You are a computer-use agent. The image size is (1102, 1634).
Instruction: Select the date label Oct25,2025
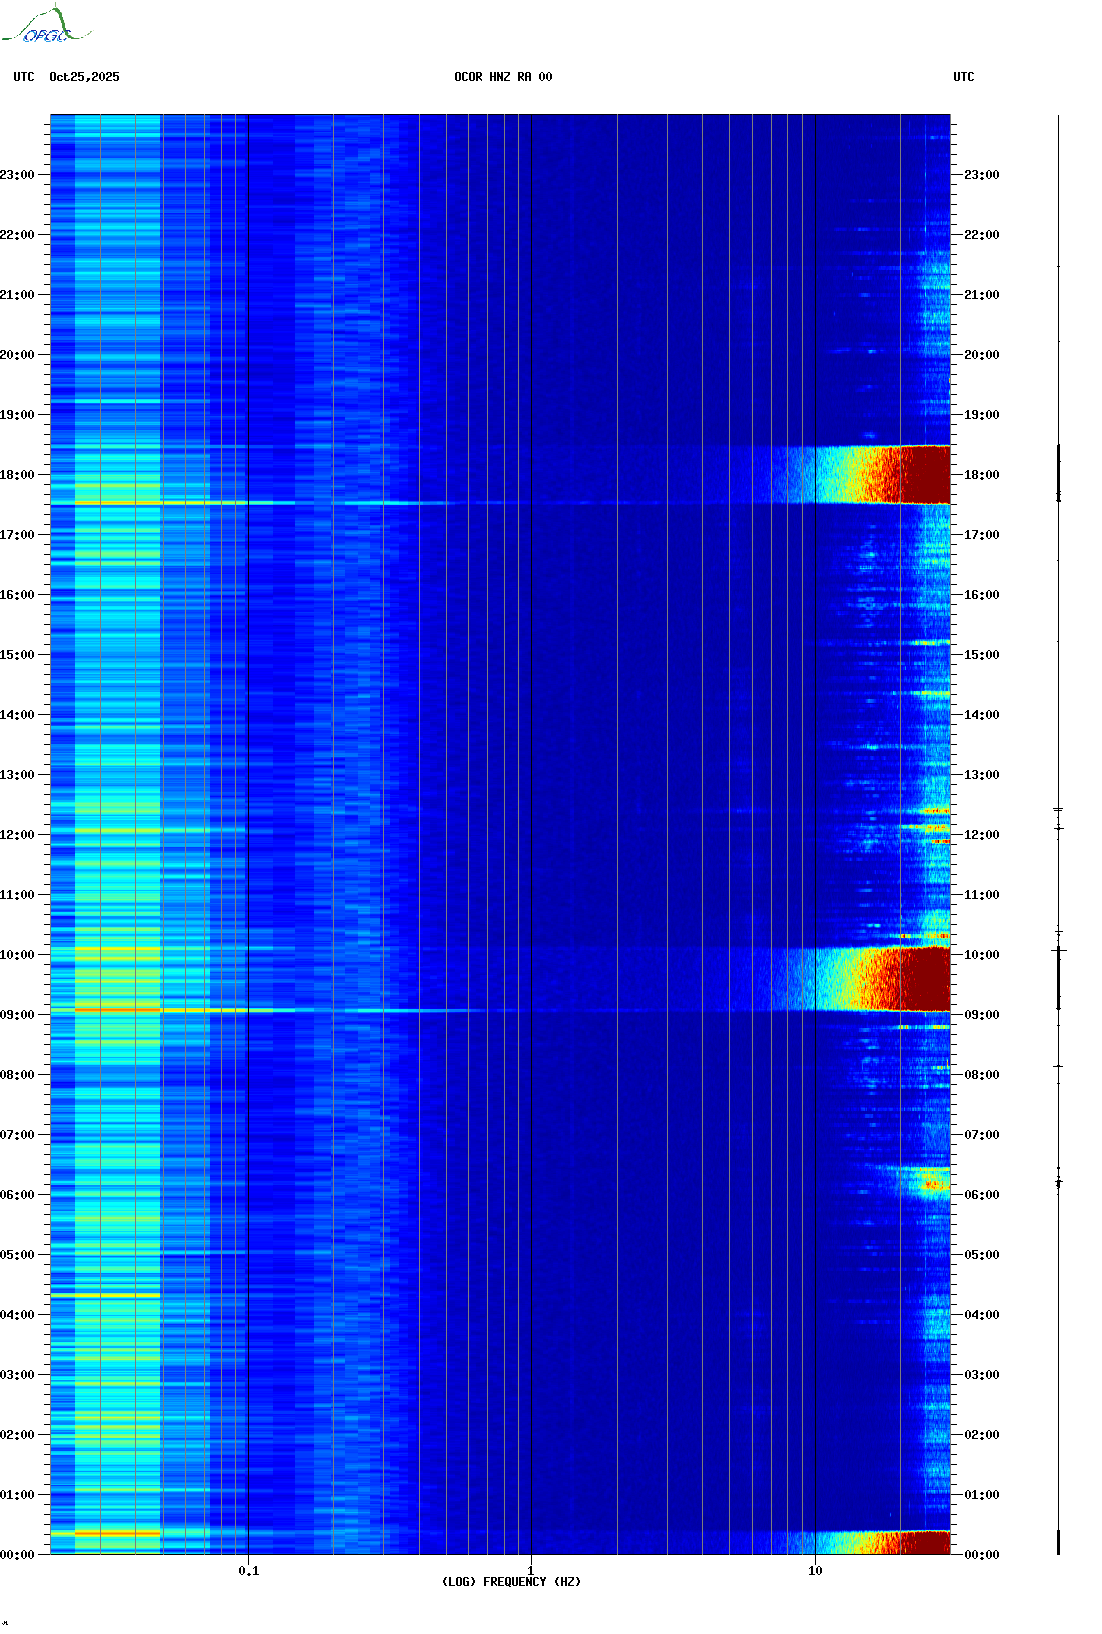coord(84,77)
